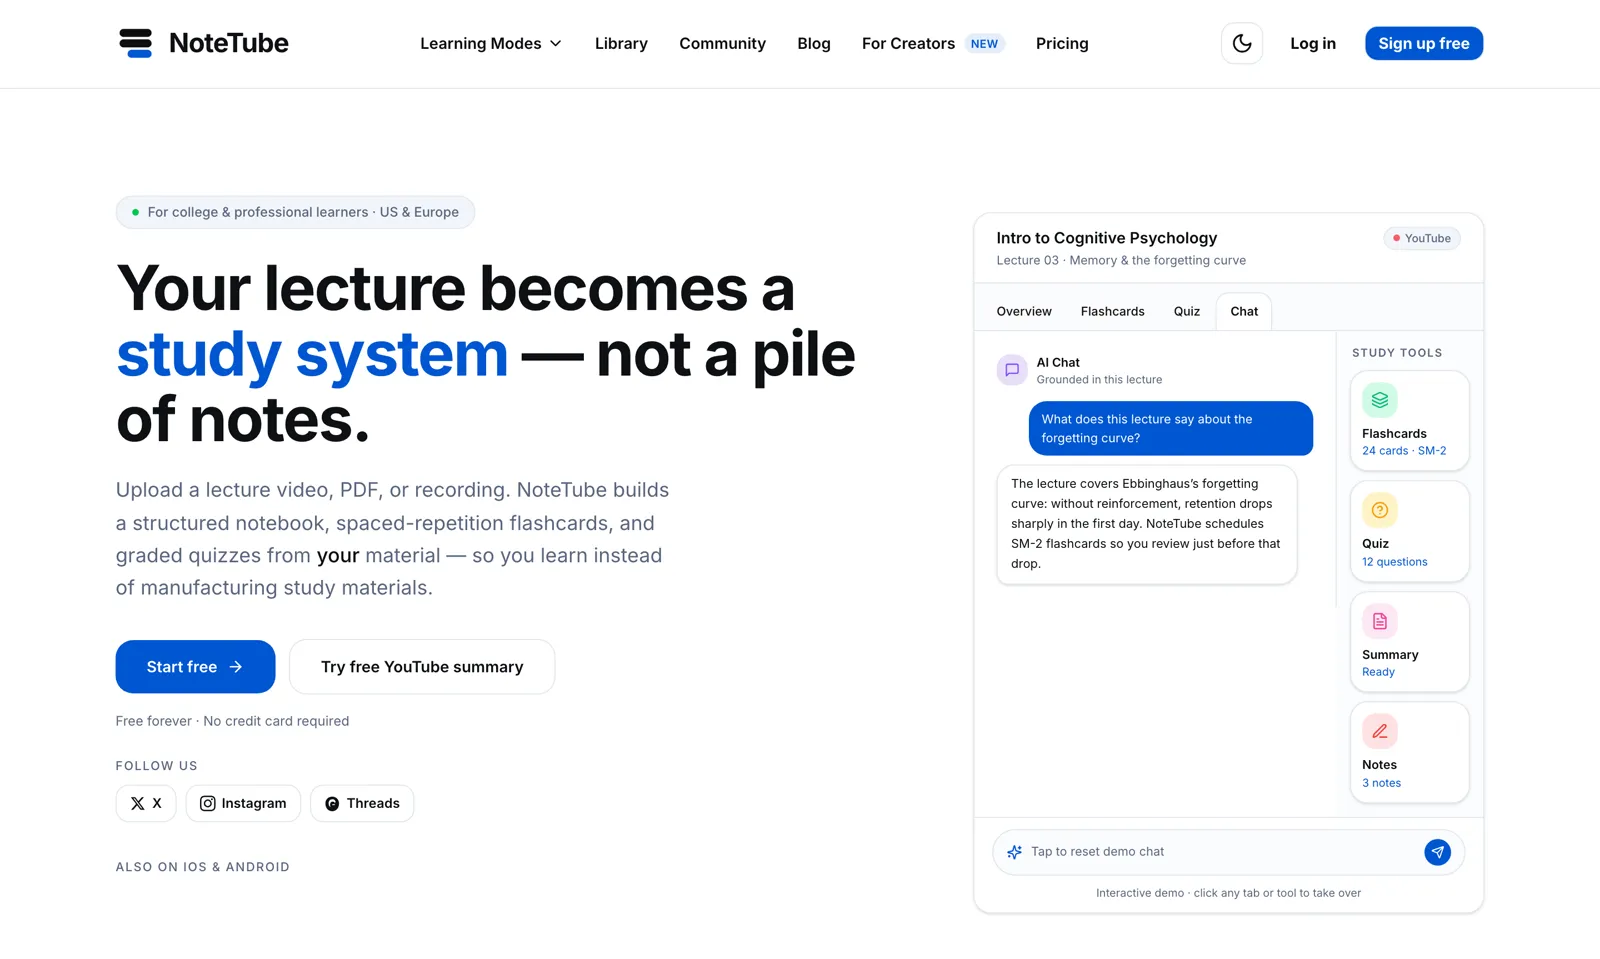
Task: Click the '24 cards · SM-2' label
Action: coord(1404,451)
